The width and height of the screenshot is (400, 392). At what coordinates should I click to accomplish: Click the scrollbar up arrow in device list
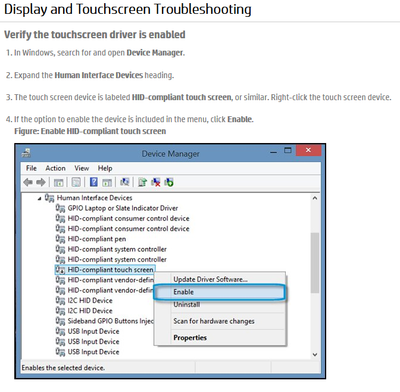[x=315, y=198]
